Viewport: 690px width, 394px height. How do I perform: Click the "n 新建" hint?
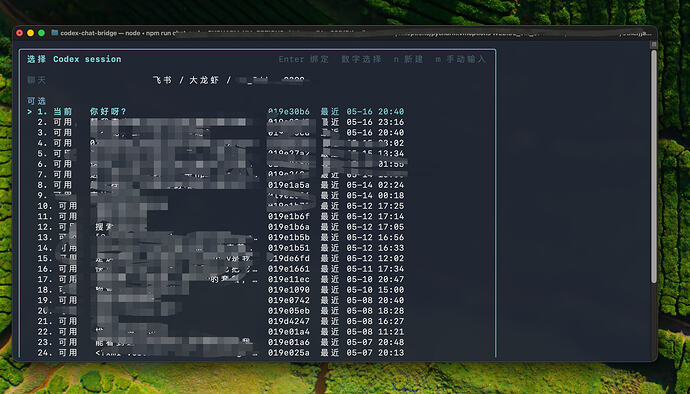[x=408, y=59]
